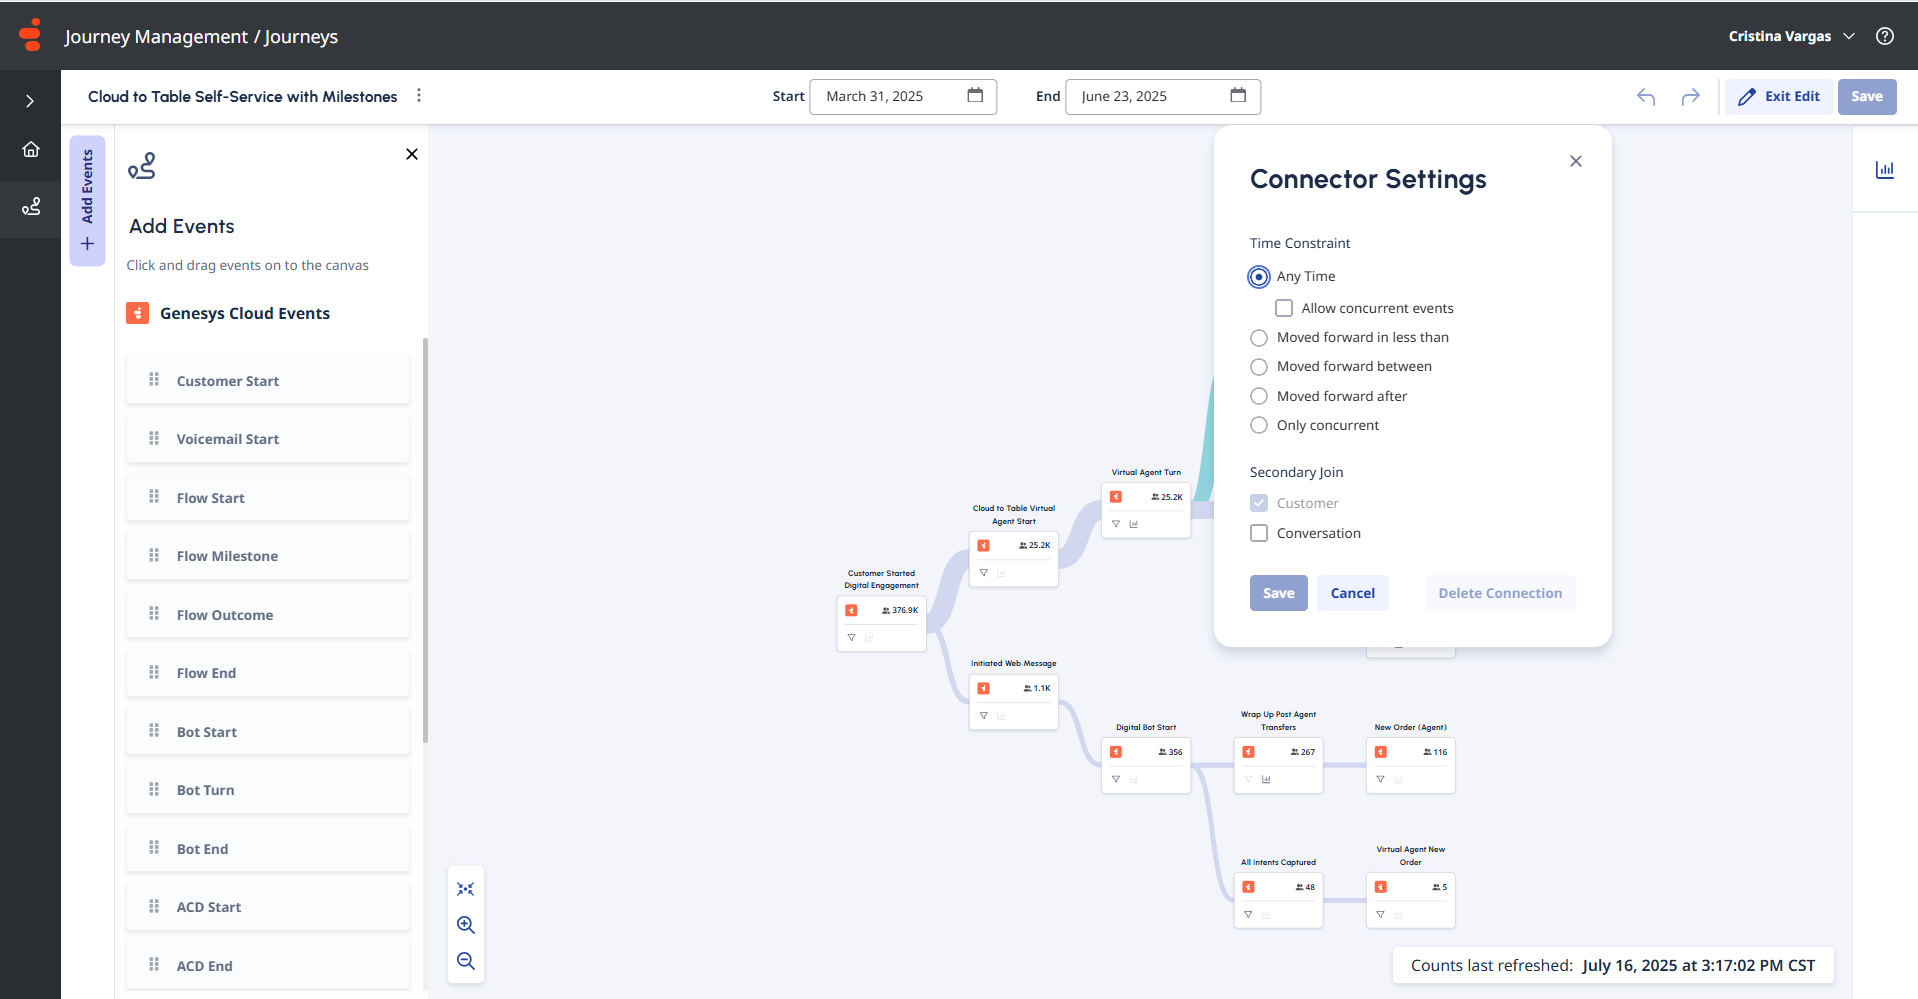Screen dimensions: 1918x999
Task: Open the End date calendar picker
Action: pos(1237,96)
